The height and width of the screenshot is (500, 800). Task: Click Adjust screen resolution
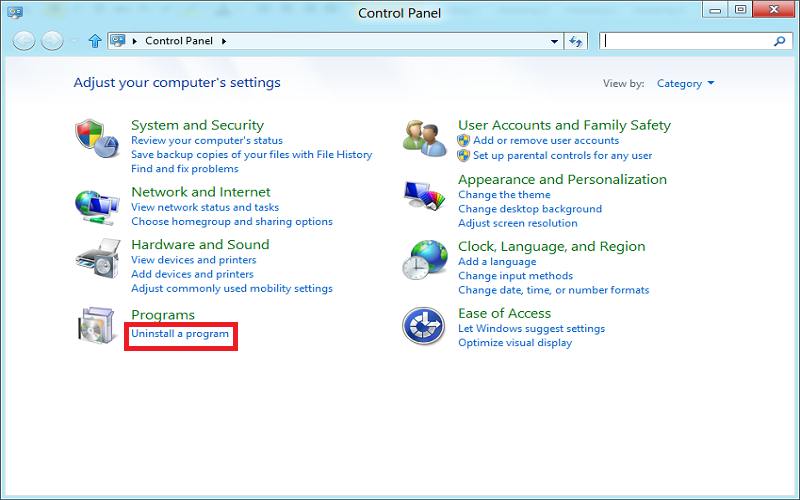[518, 223]
